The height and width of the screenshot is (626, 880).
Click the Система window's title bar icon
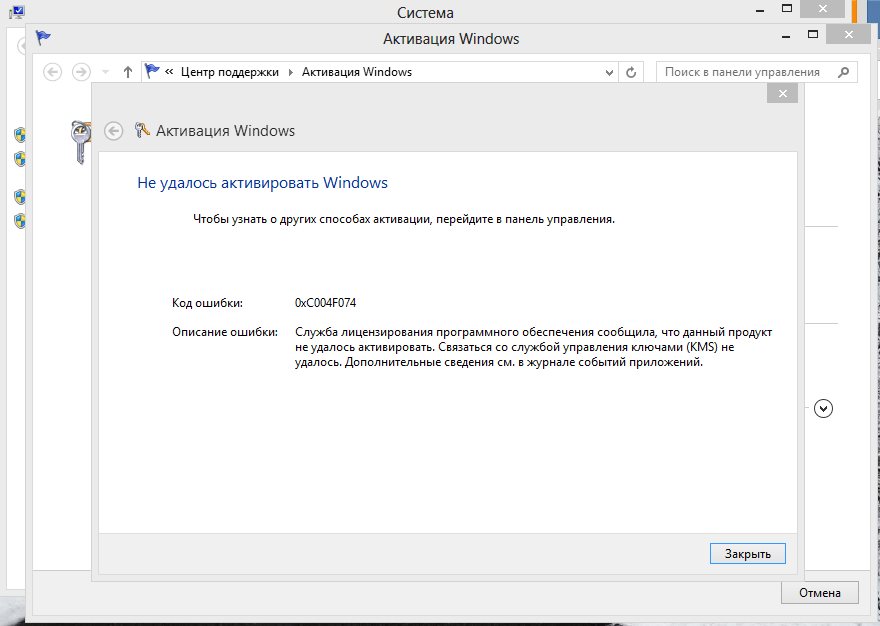17,11
